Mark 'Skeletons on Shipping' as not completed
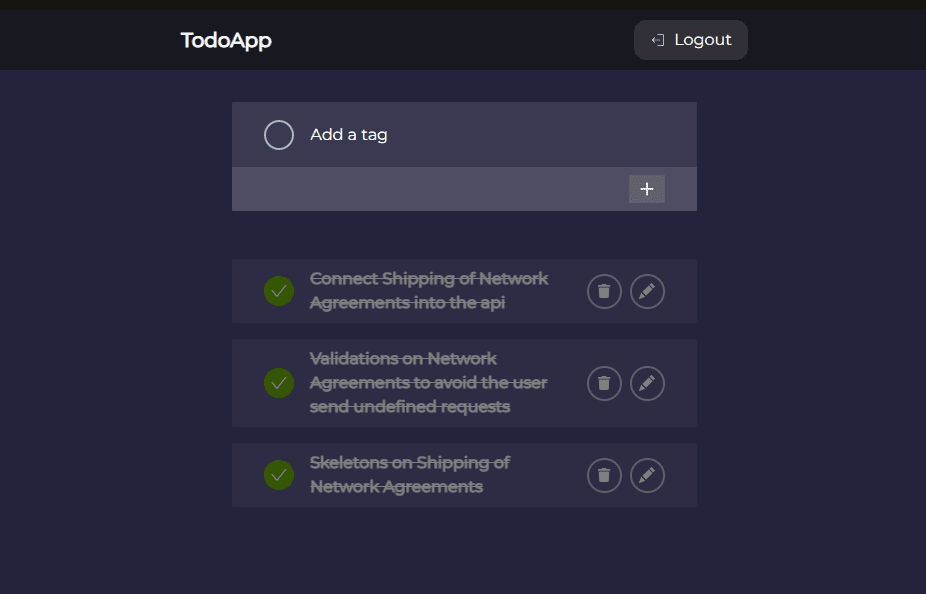Viewport: 926px width, 594px height. pyautogui.click(x=279, y=475)
